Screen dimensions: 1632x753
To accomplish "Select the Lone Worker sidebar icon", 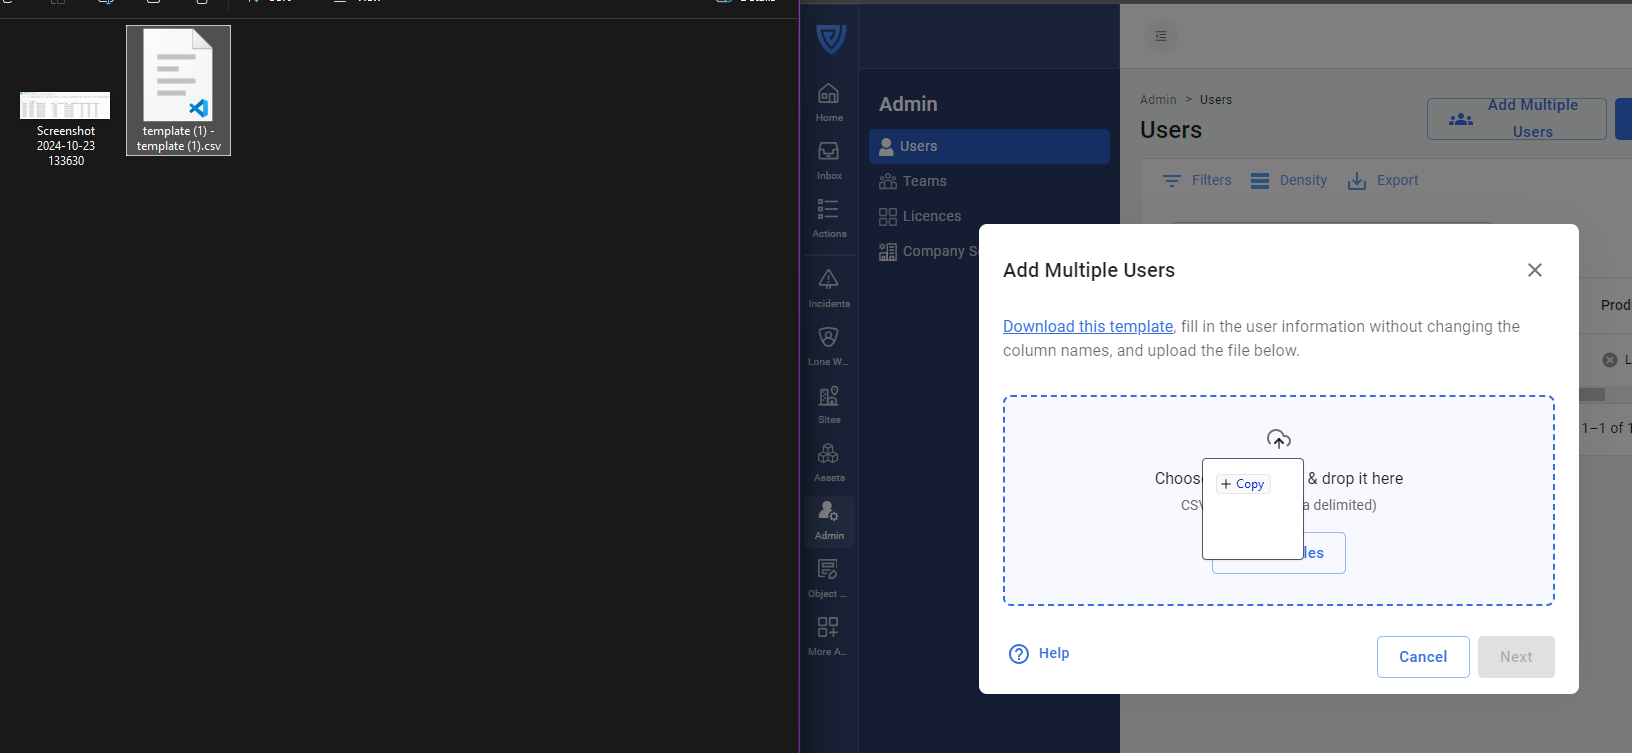I will point(828,345).
